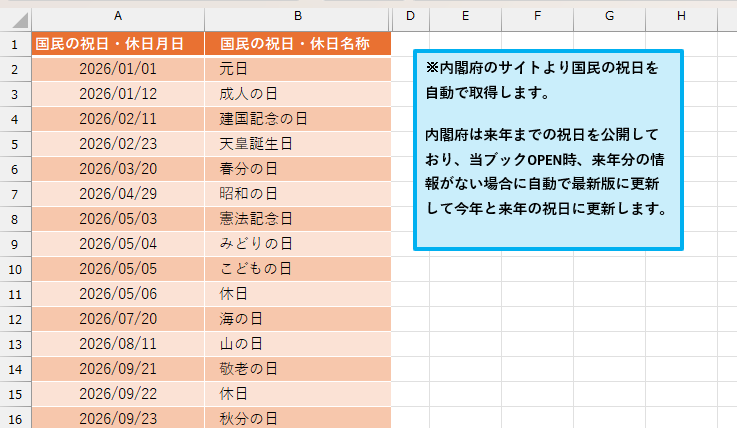
Task: Select the 憲法記念日 cell
Action: coord(298,219)
